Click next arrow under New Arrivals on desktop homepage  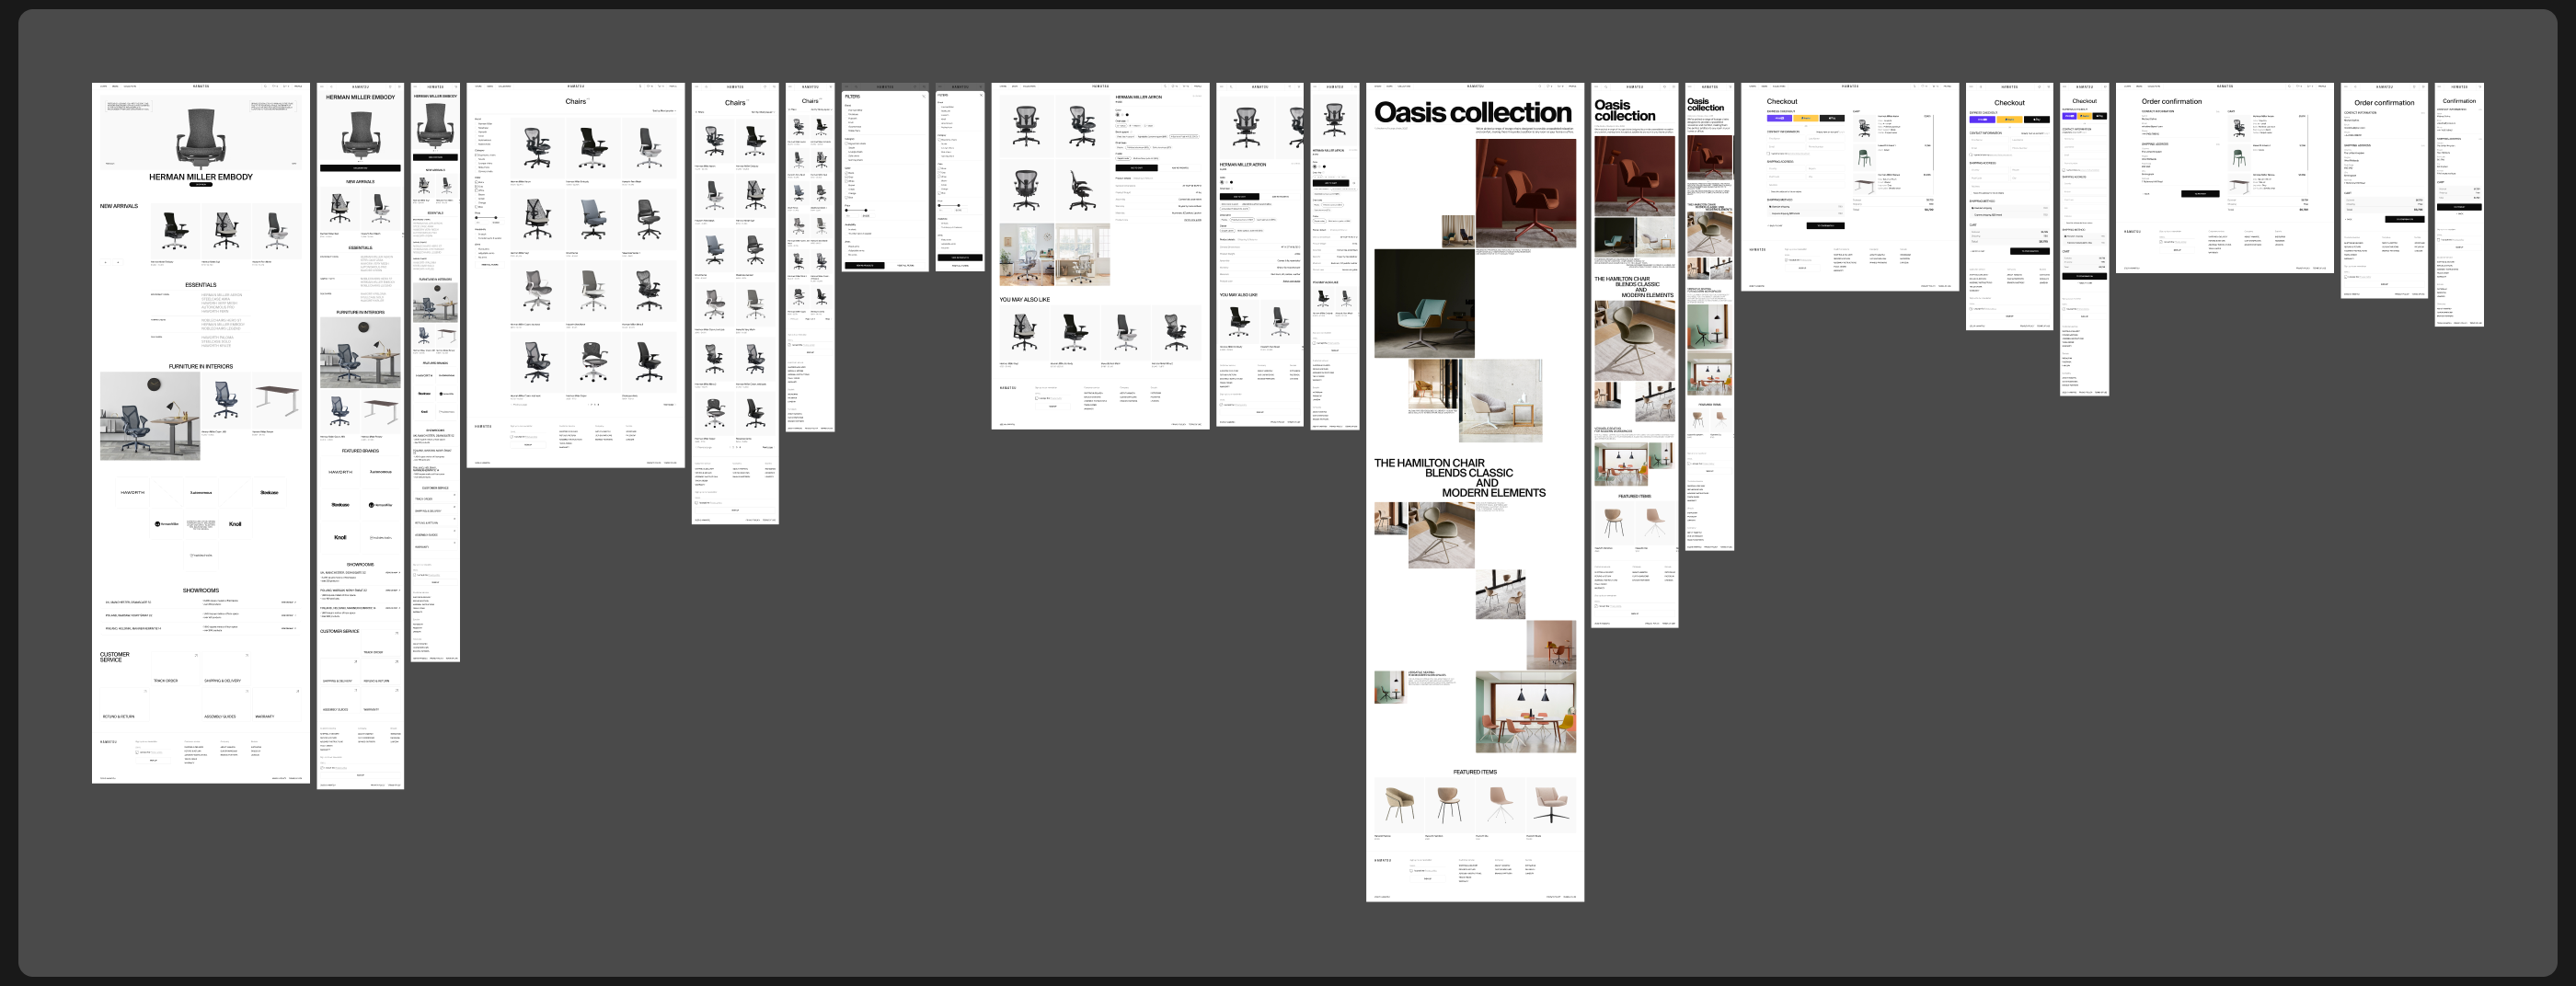pos(118,262)
